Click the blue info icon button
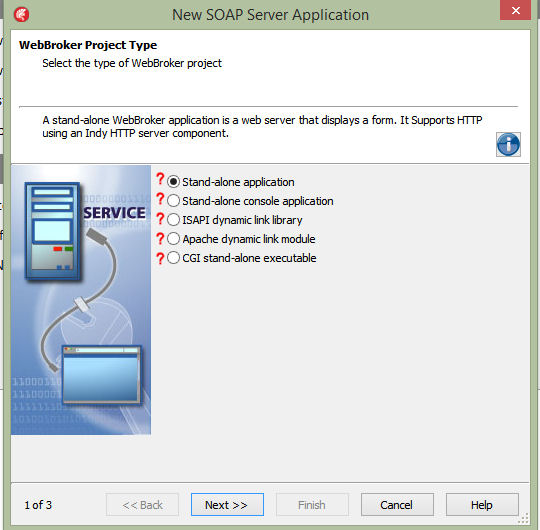This screenshot has height=530, width=540. tap(508, 144)
